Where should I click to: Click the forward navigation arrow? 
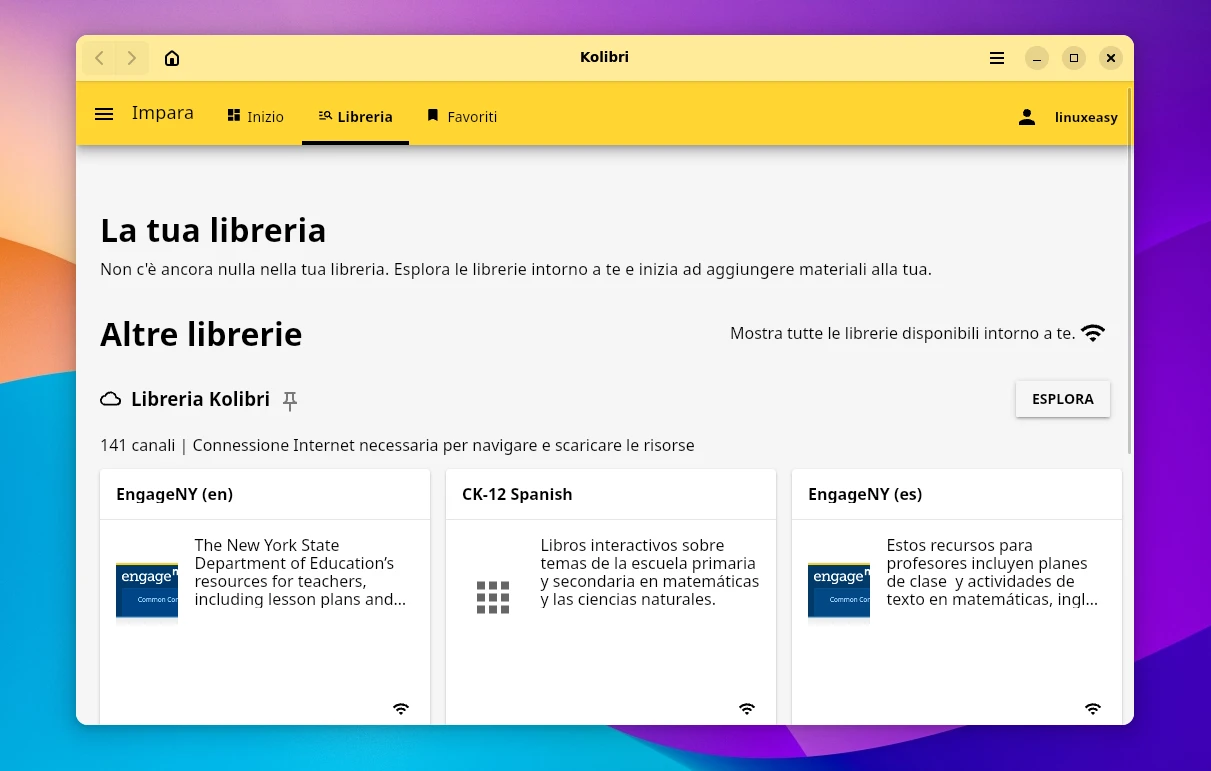[x=131, y=58]
